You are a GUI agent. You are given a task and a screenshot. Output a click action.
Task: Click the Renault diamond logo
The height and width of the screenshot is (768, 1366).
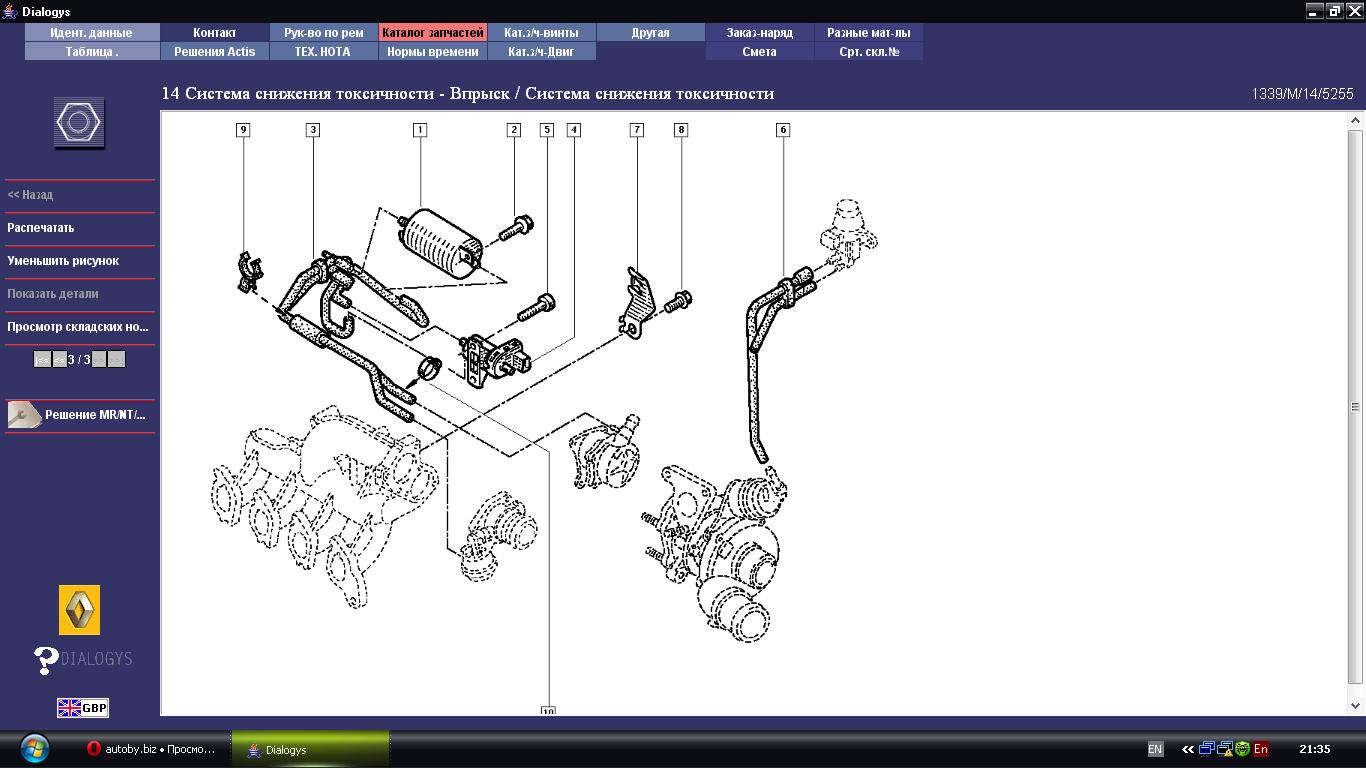(79, 610)
